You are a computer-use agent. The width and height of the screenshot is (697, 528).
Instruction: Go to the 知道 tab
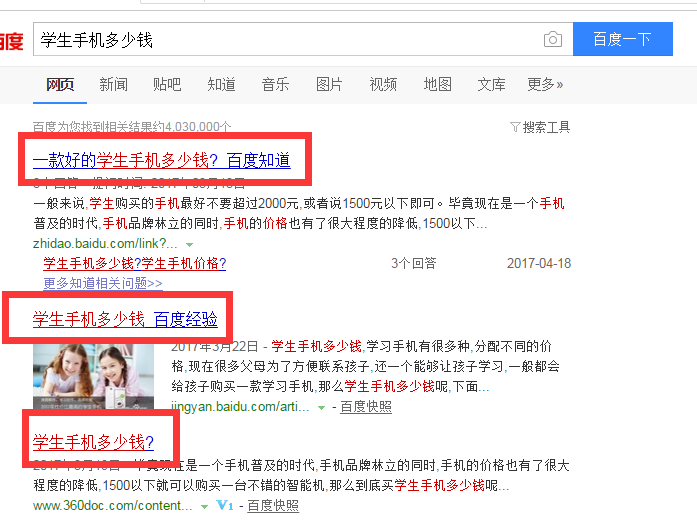click(221, 84)
